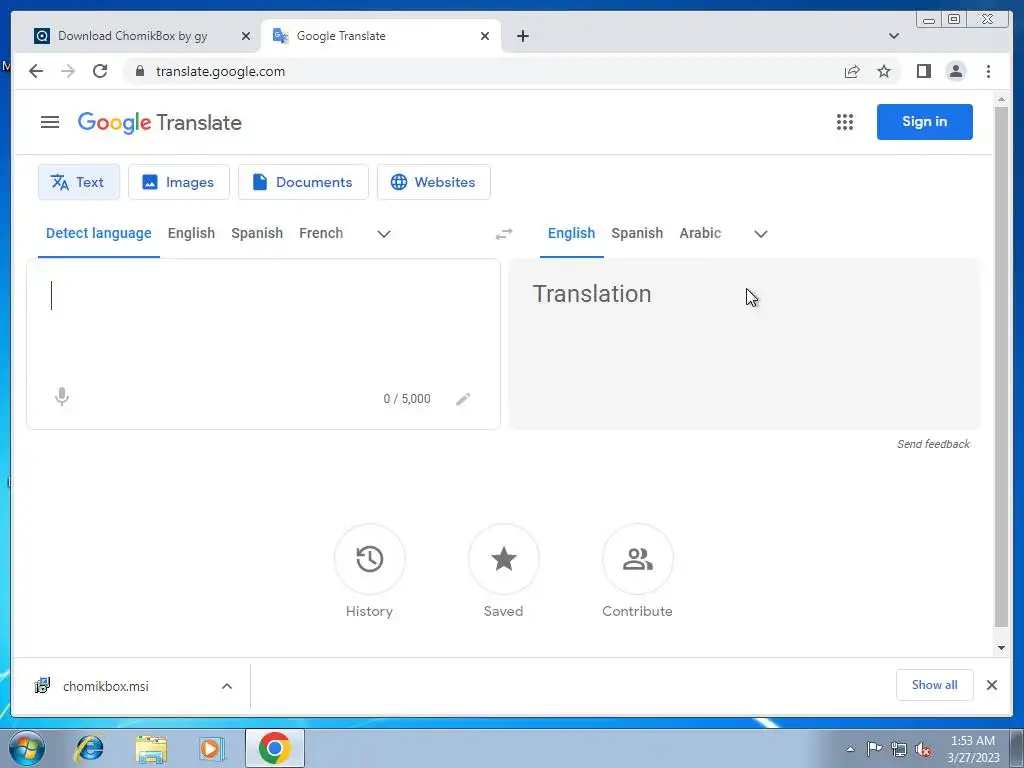Turn on handwriting pencil input
The height and width of the screenshot is (768, 1024).
[x=463, y=398]
